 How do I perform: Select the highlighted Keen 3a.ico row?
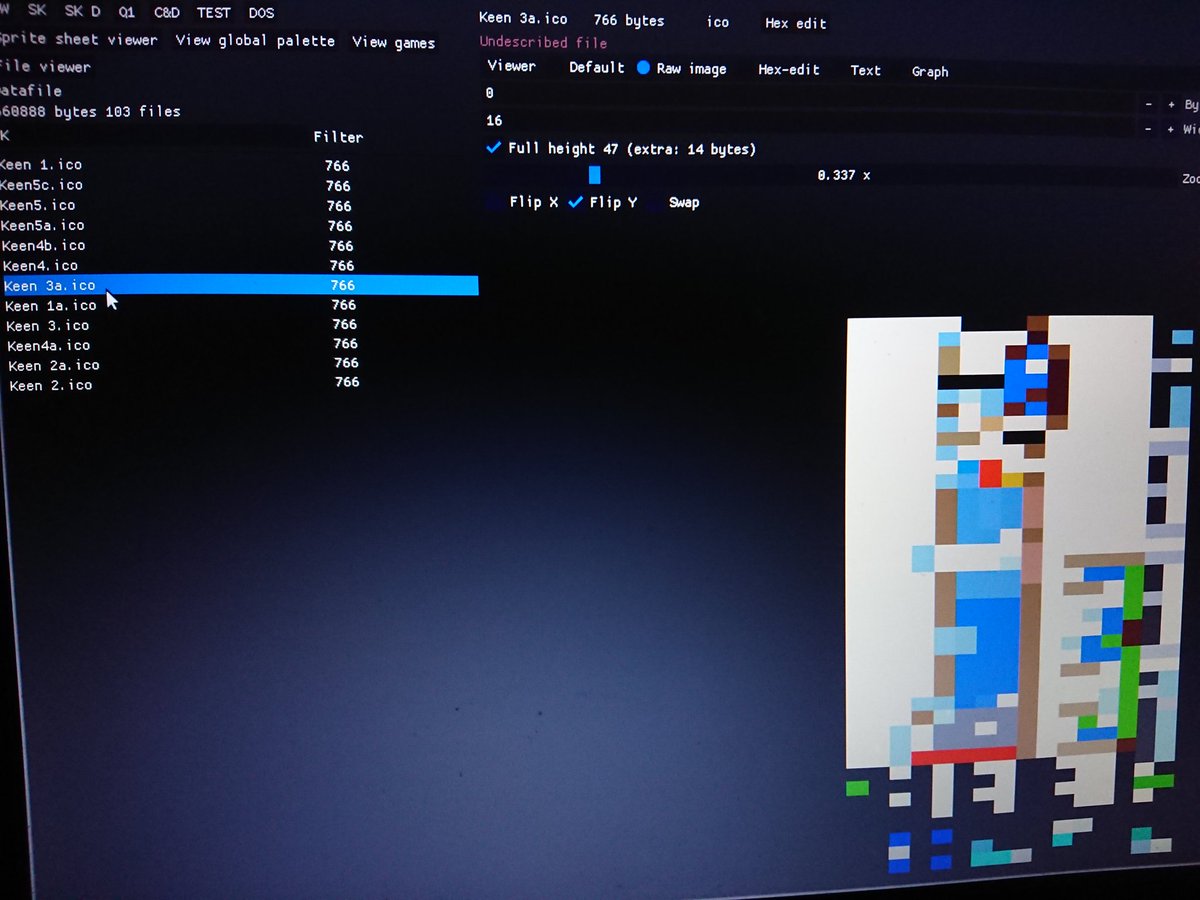[x=240, y=285]
